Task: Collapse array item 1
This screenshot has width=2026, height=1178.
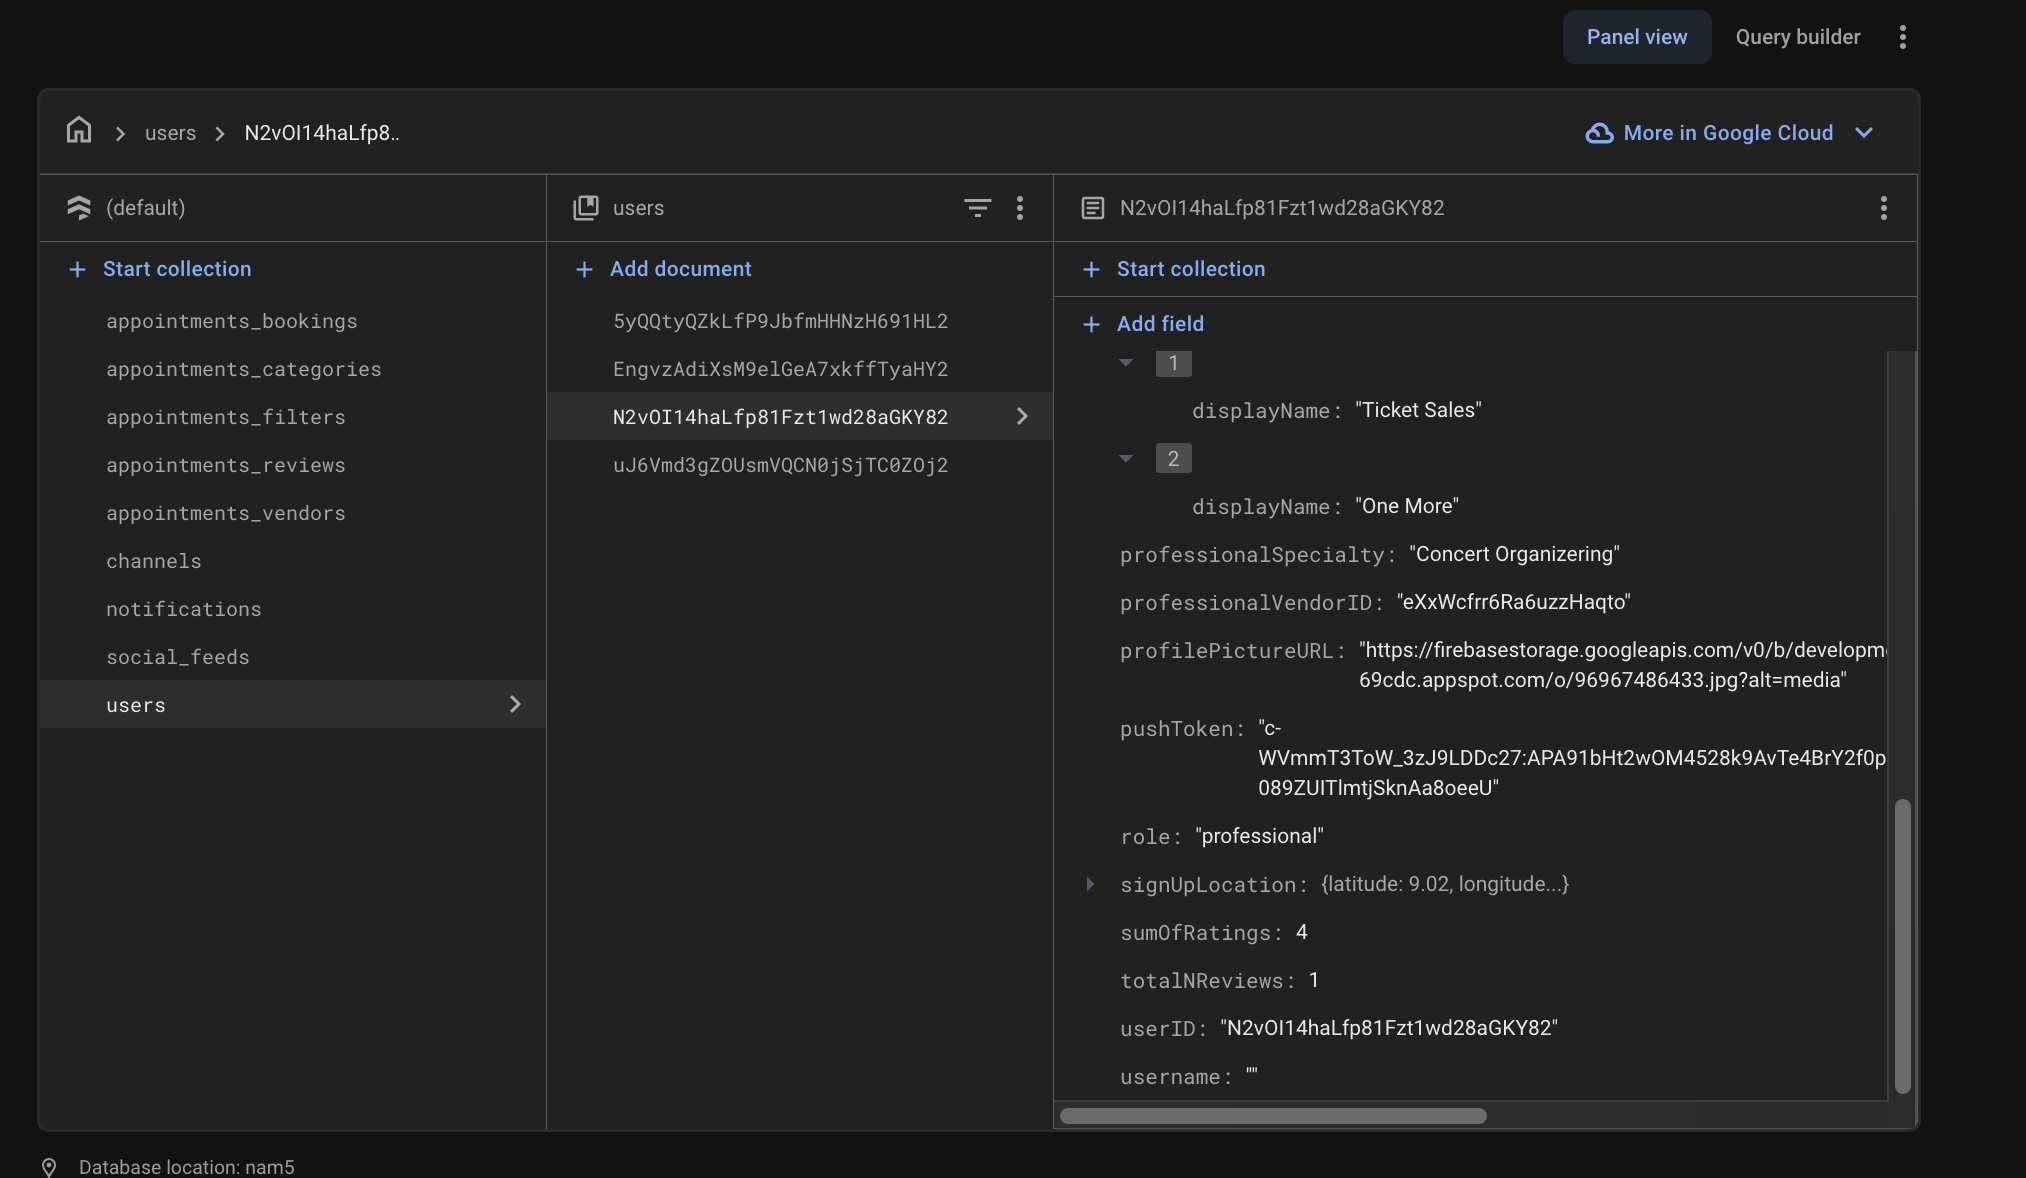Action: tap(1126, 363)
